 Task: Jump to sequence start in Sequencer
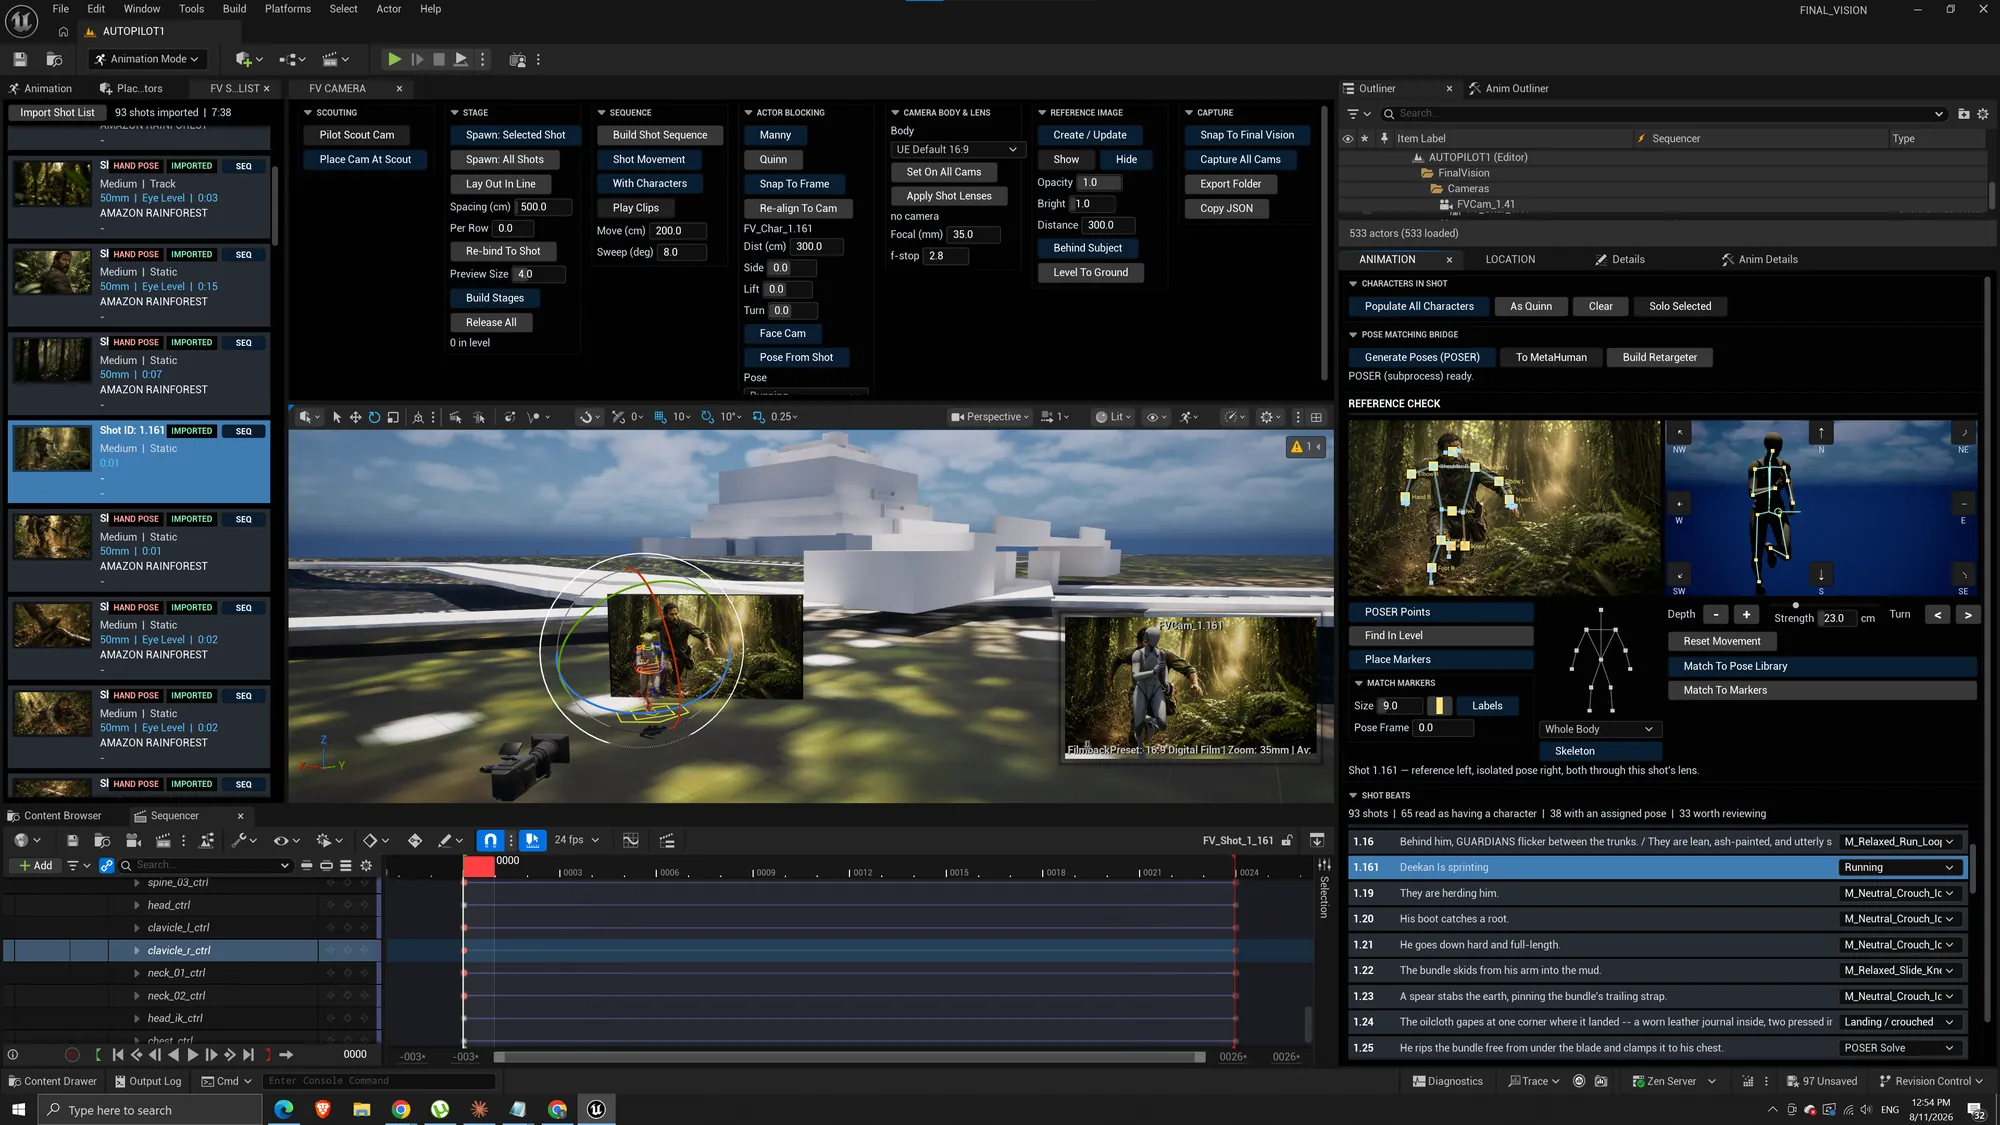pos(118,1055)
